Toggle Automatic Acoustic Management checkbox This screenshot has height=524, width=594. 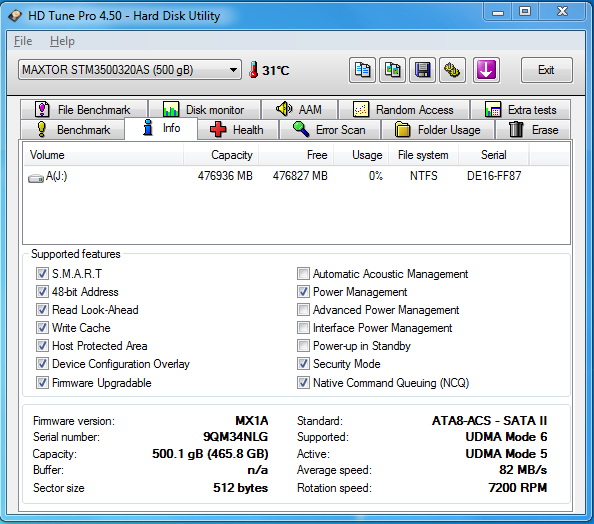tap(303, 274)
